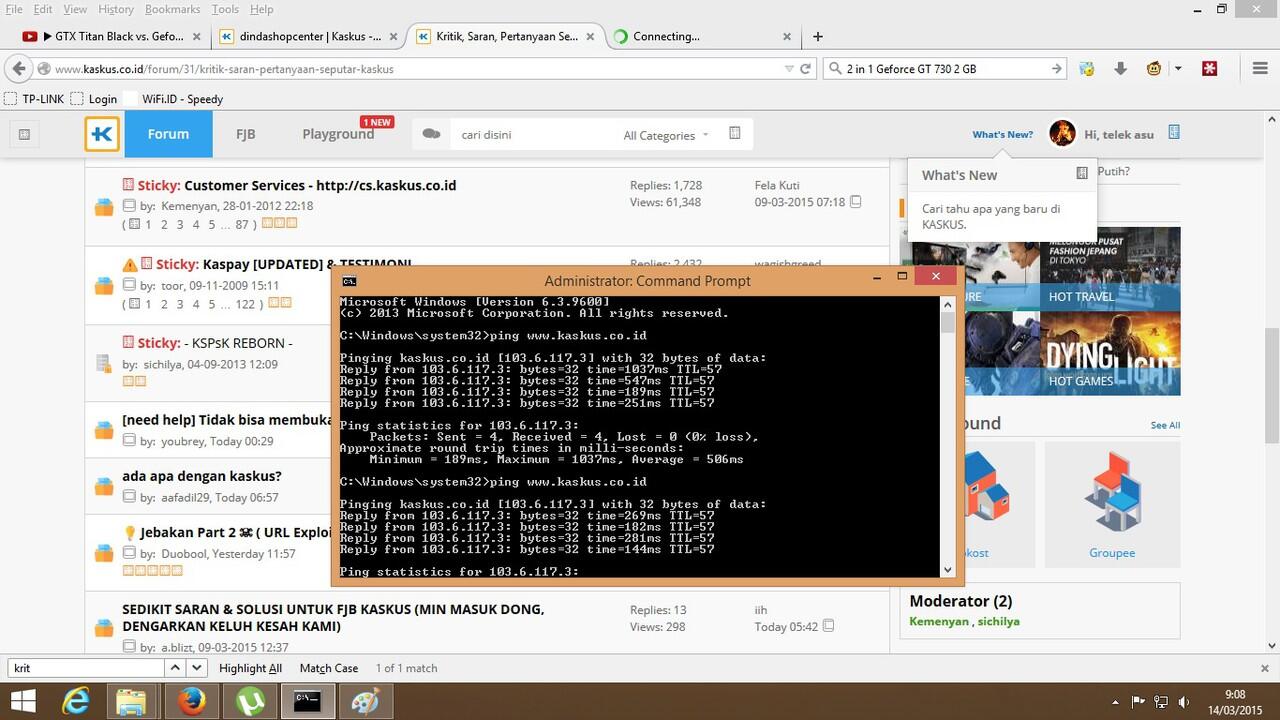The width and height of the screenshot is (1280, 720).
Task: Open the Tools menu
Action: [225, 9]
